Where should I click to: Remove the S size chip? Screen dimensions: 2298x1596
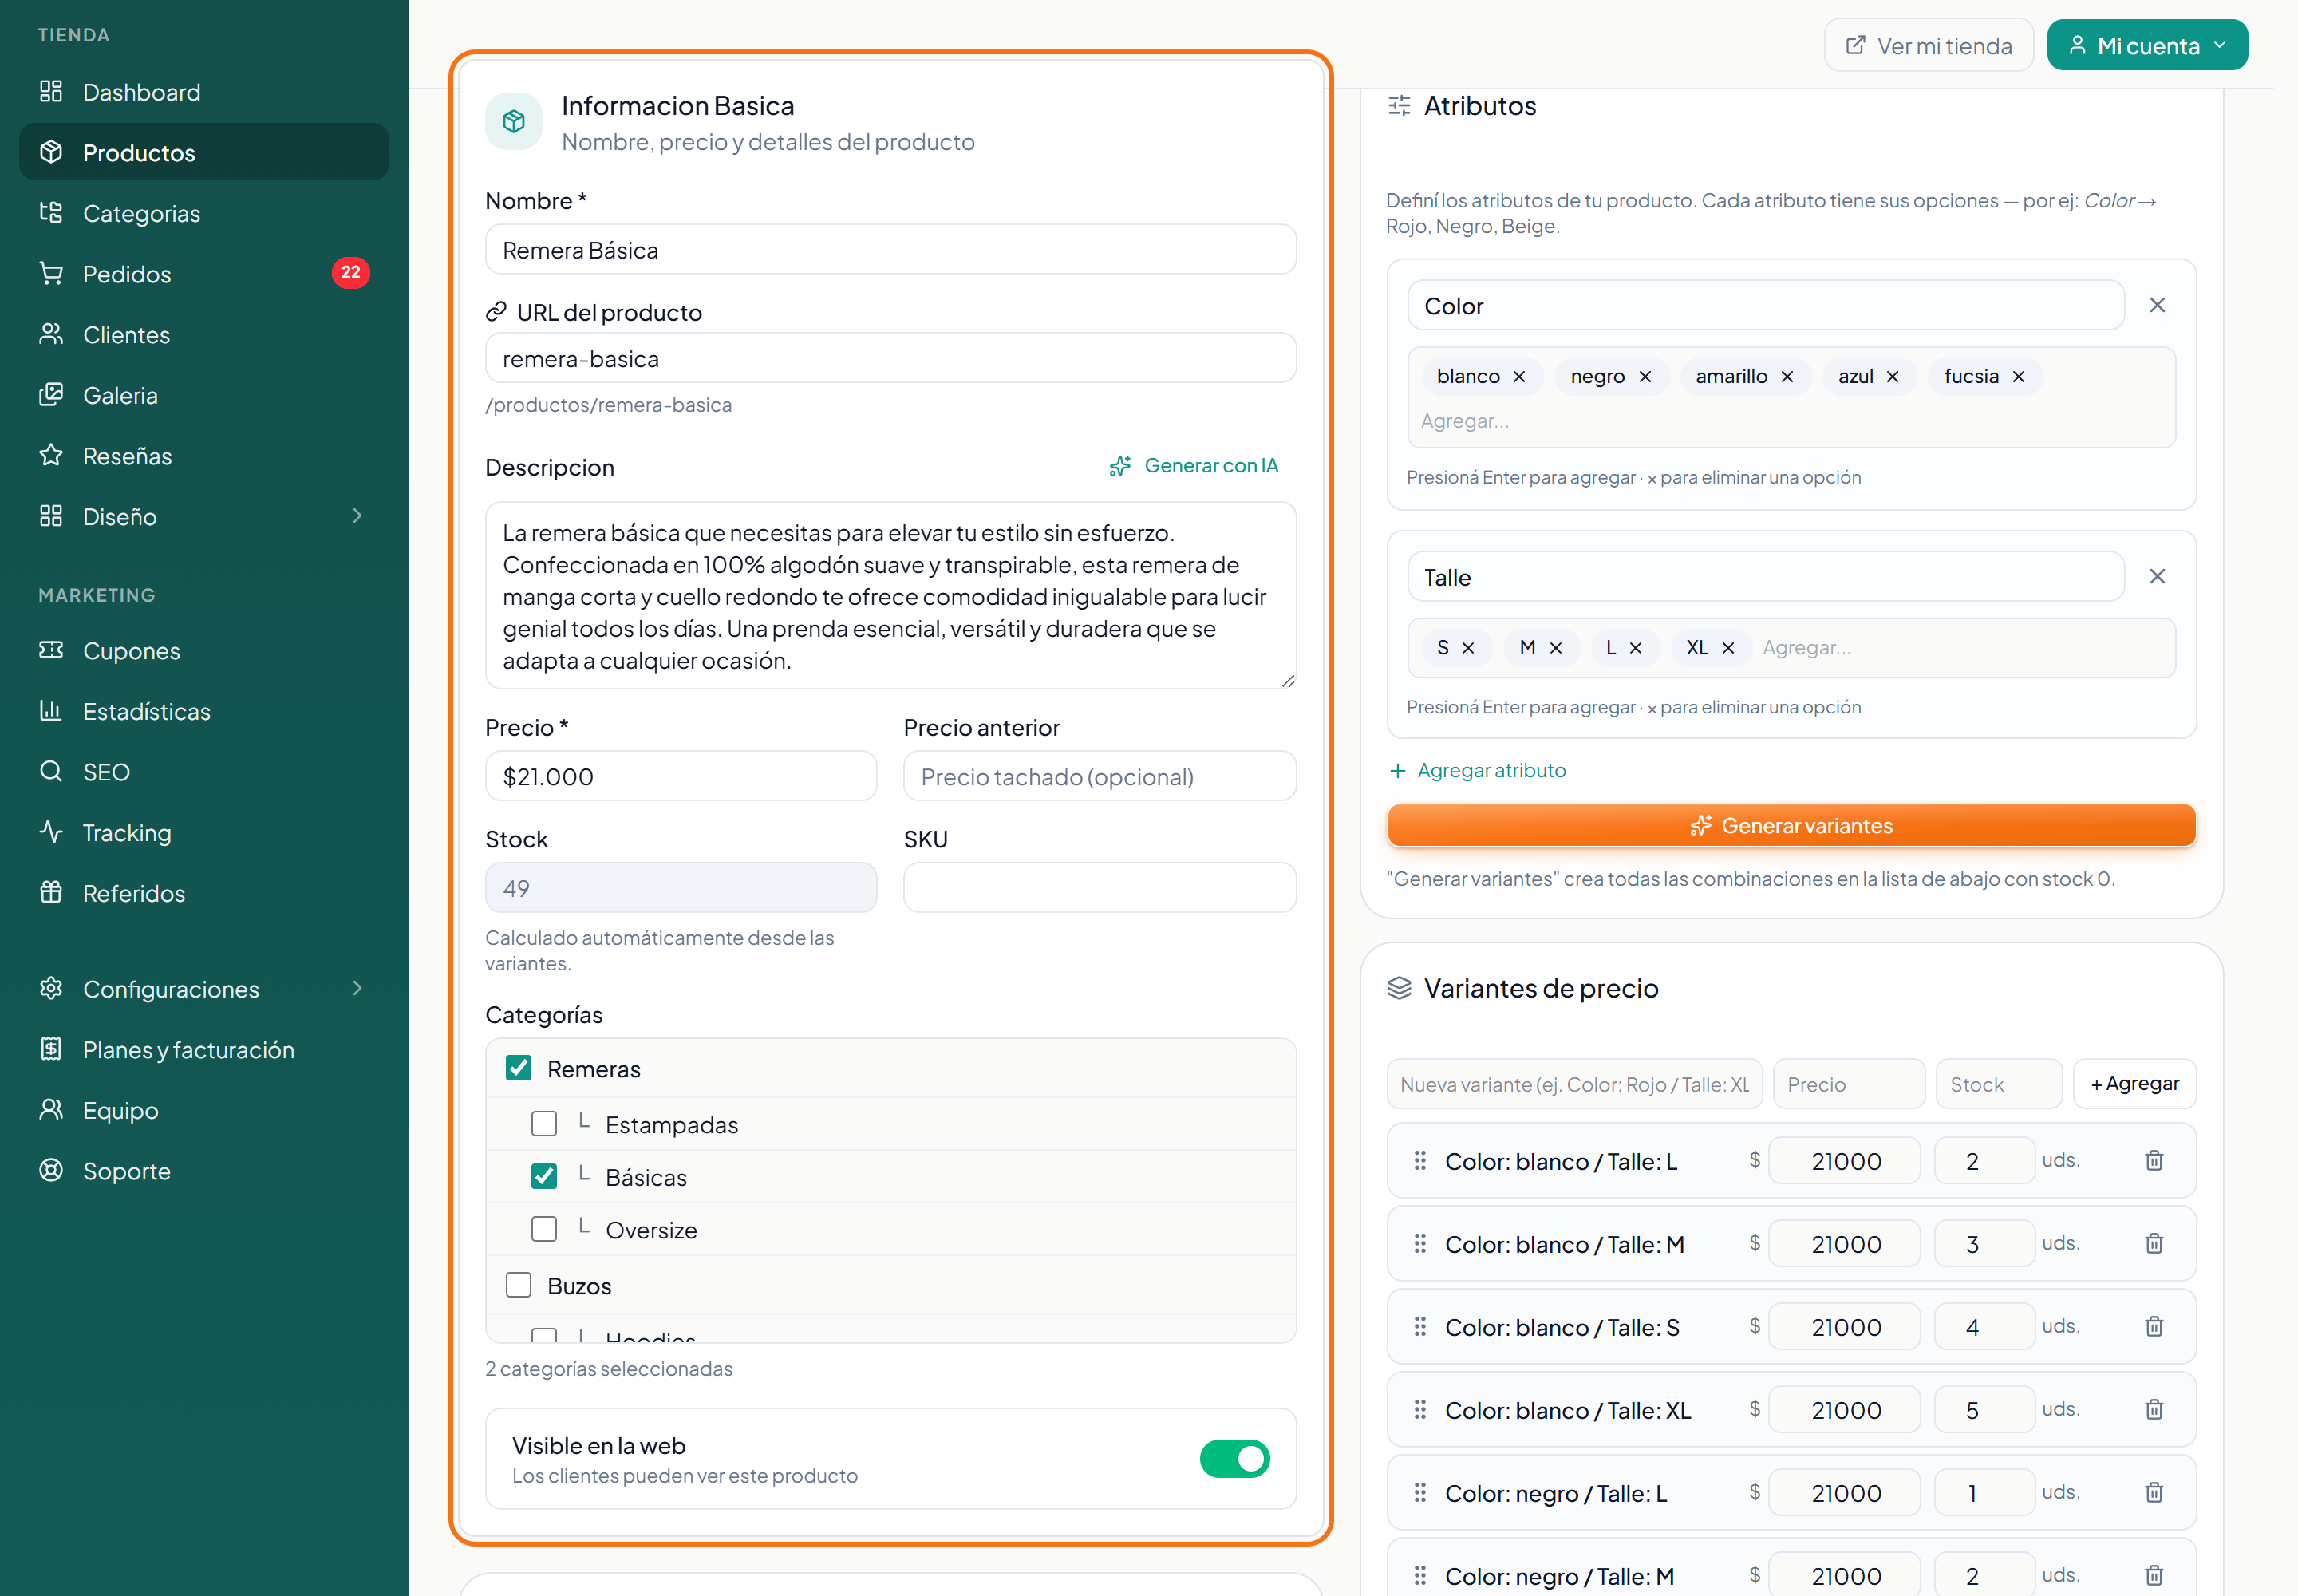1468,648
